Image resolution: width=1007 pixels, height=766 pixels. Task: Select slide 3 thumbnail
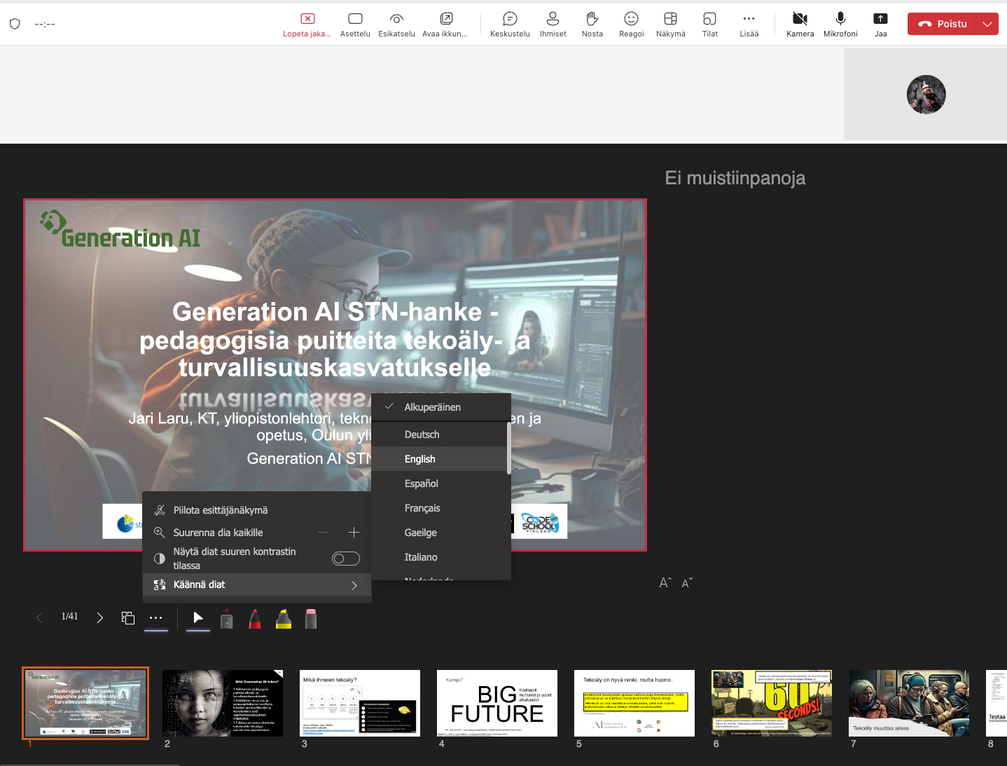[x=360, y=703]
